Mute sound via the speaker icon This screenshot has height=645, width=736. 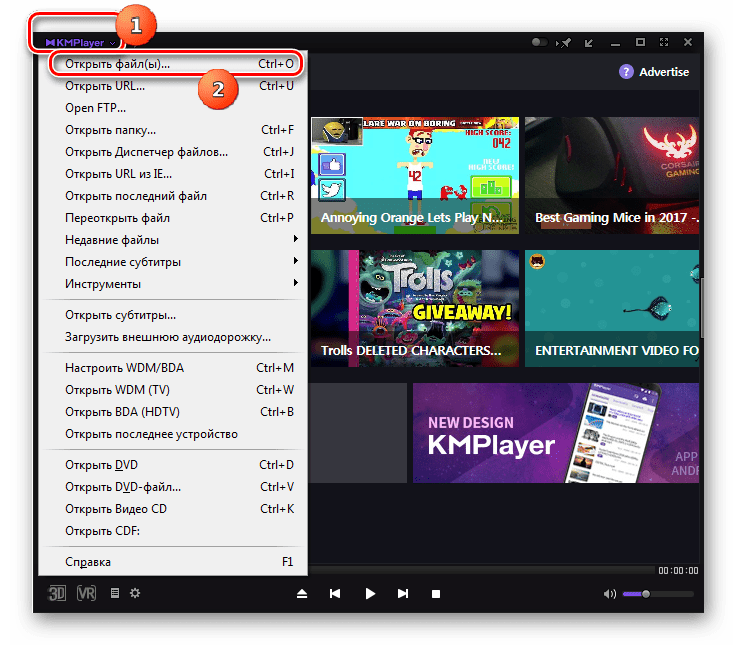click(x=610, y=593)
